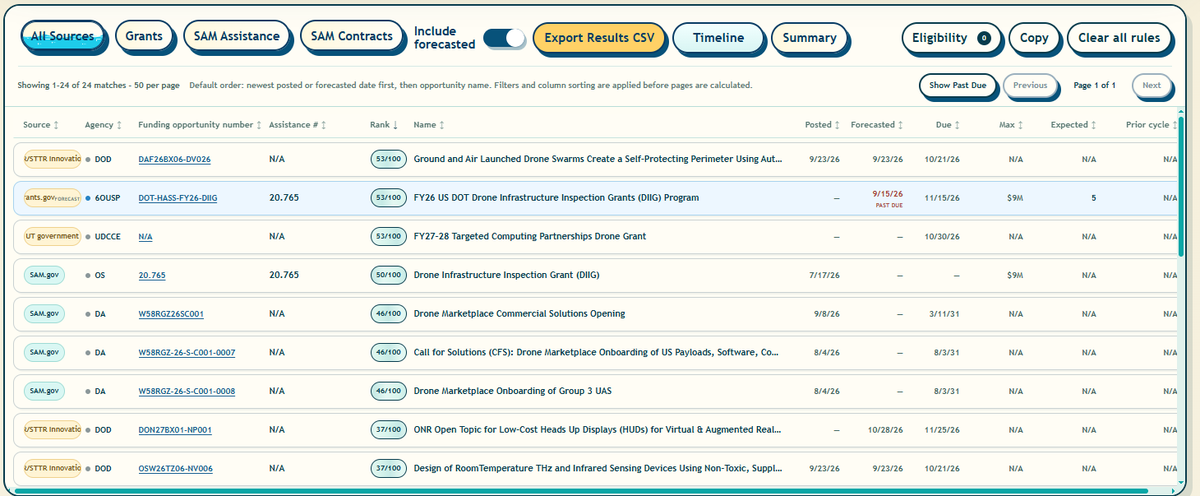Screen dimensions: 1200x496
Task: Sort by the Posted column arrow
Action: 837,125
